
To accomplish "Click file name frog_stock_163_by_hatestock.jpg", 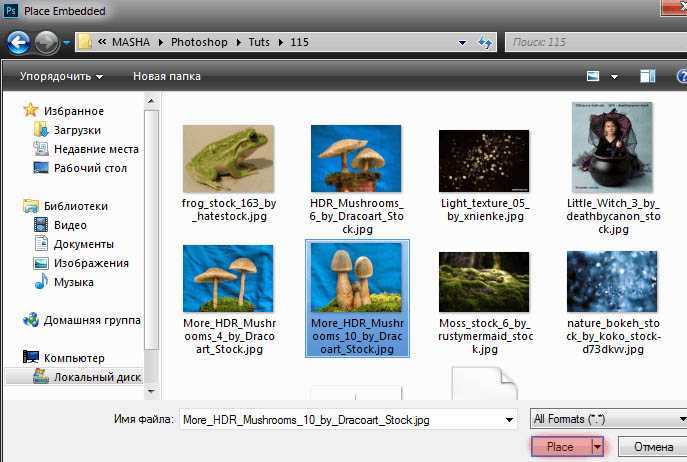I will (x=229, y=210).
